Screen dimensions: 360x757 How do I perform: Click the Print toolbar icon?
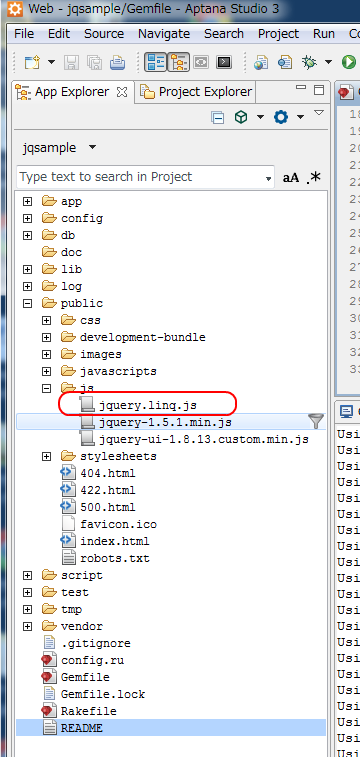point(117,62)
